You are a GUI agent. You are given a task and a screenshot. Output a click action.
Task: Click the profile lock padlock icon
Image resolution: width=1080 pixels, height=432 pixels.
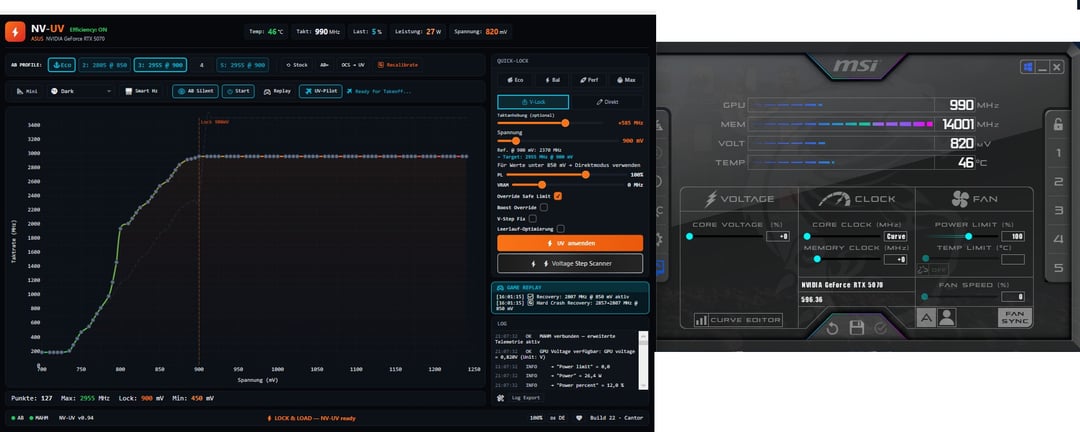pyautogui.click(x=1058, y=124)
